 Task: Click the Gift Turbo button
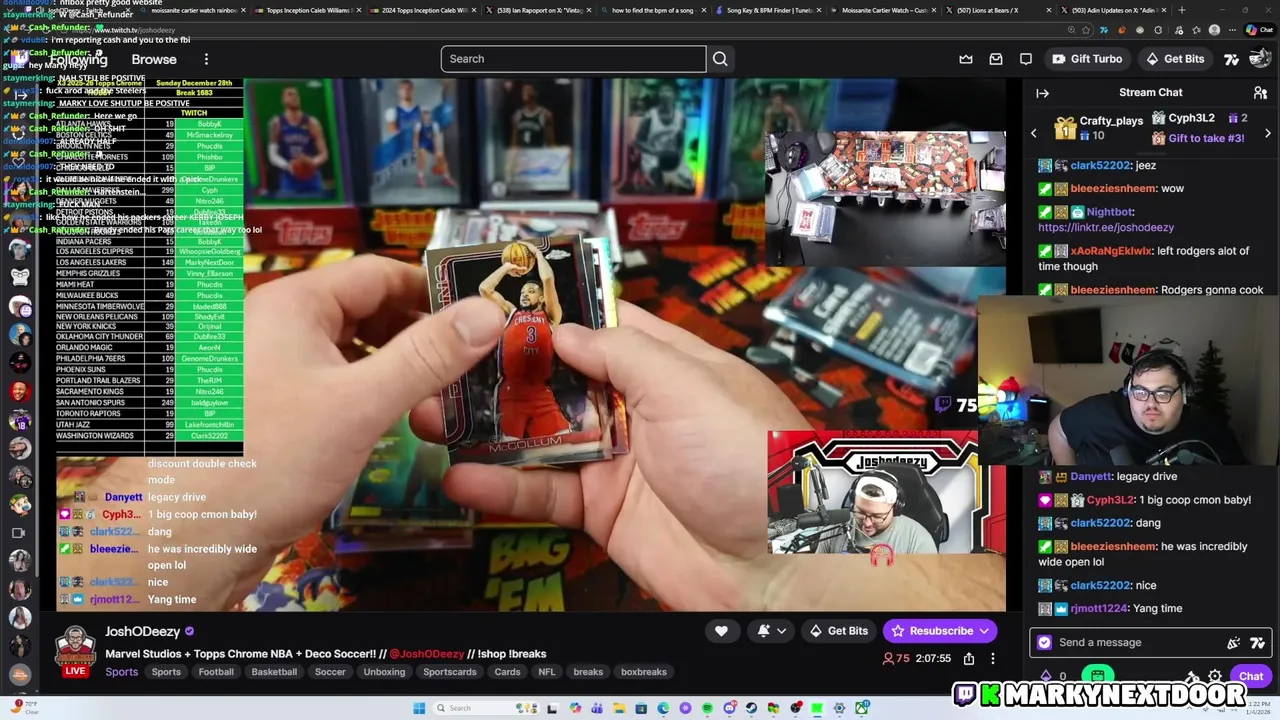[1086, 59]
